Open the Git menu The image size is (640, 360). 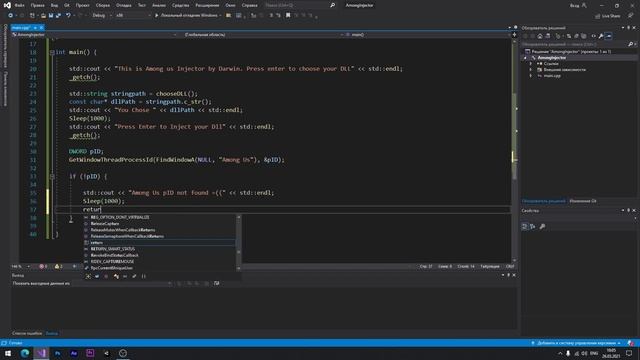[67, 5]
